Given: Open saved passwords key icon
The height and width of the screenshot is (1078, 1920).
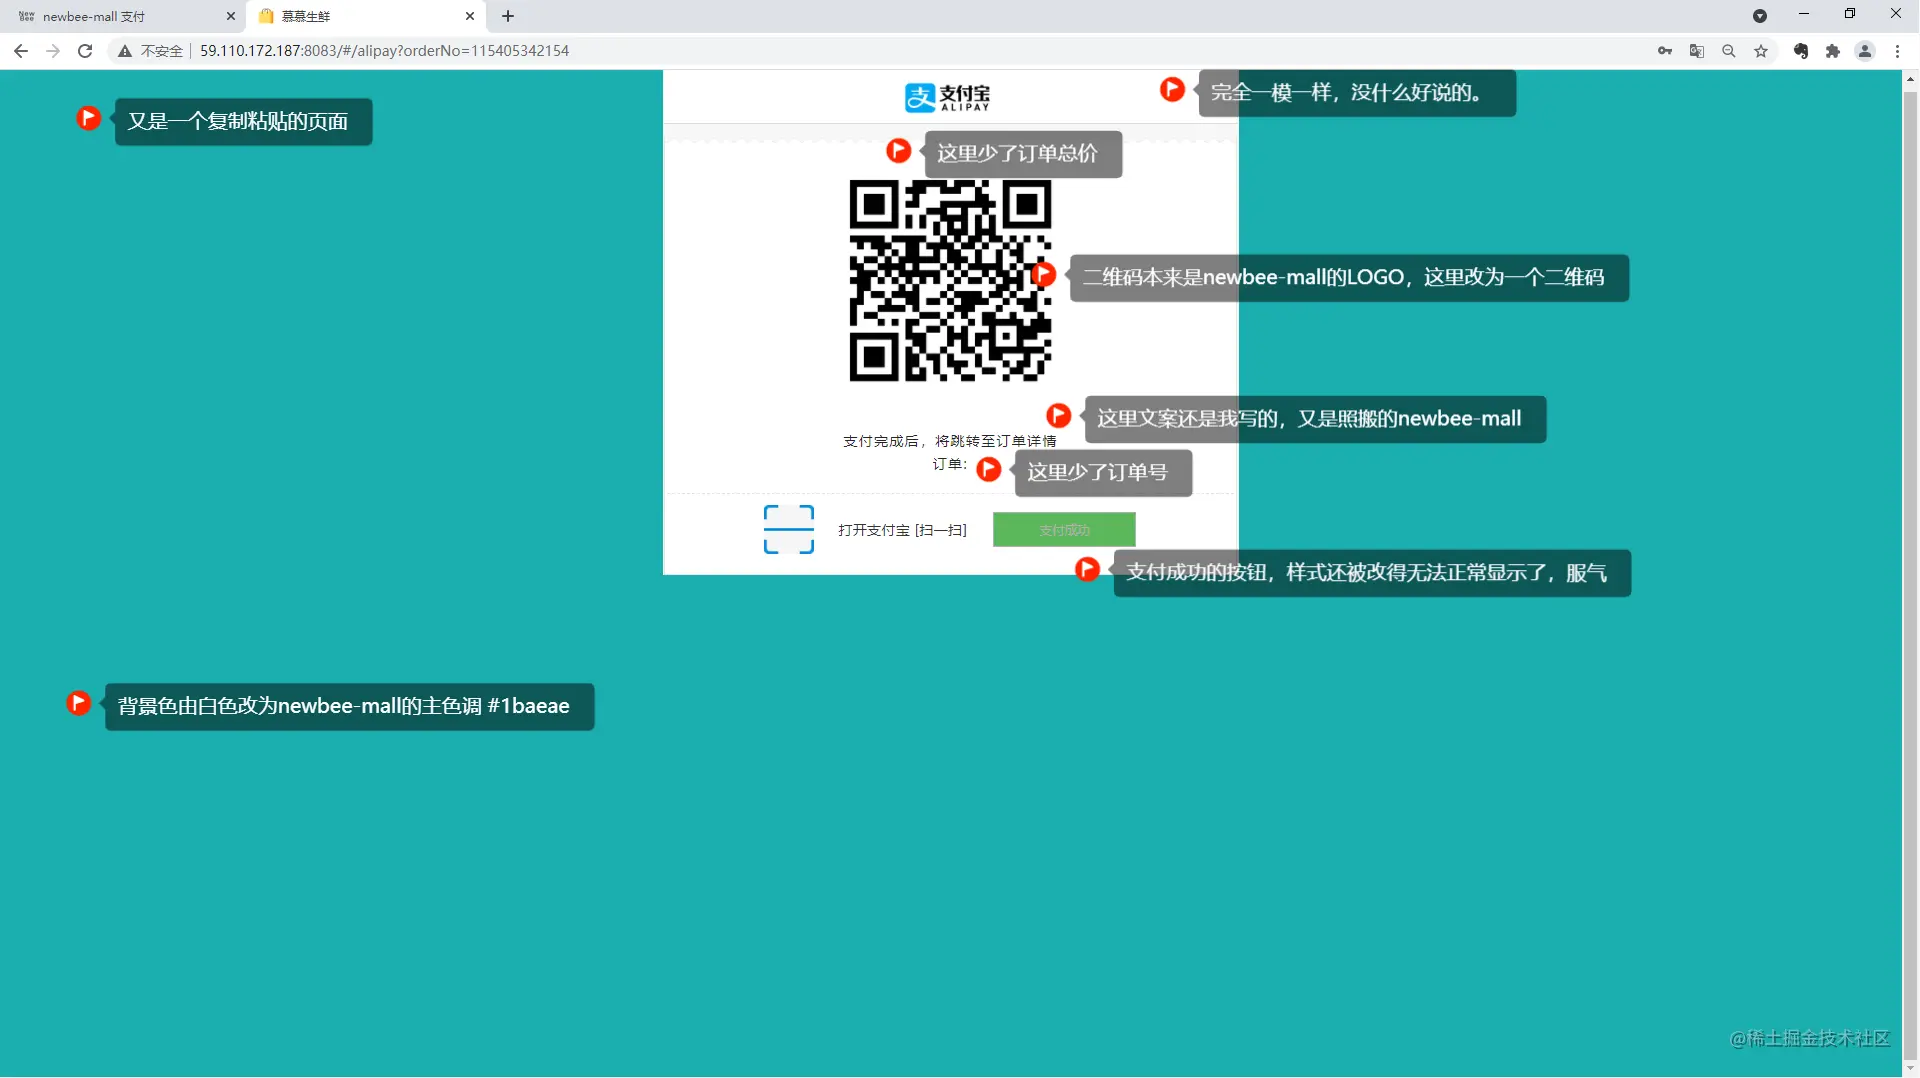Looking at the screenshot, I should tap(1665, 51).
